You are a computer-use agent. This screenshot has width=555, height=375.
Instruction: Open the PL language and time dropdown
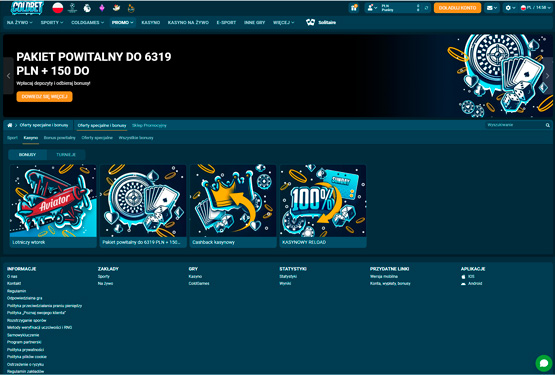tap(536, 8)
